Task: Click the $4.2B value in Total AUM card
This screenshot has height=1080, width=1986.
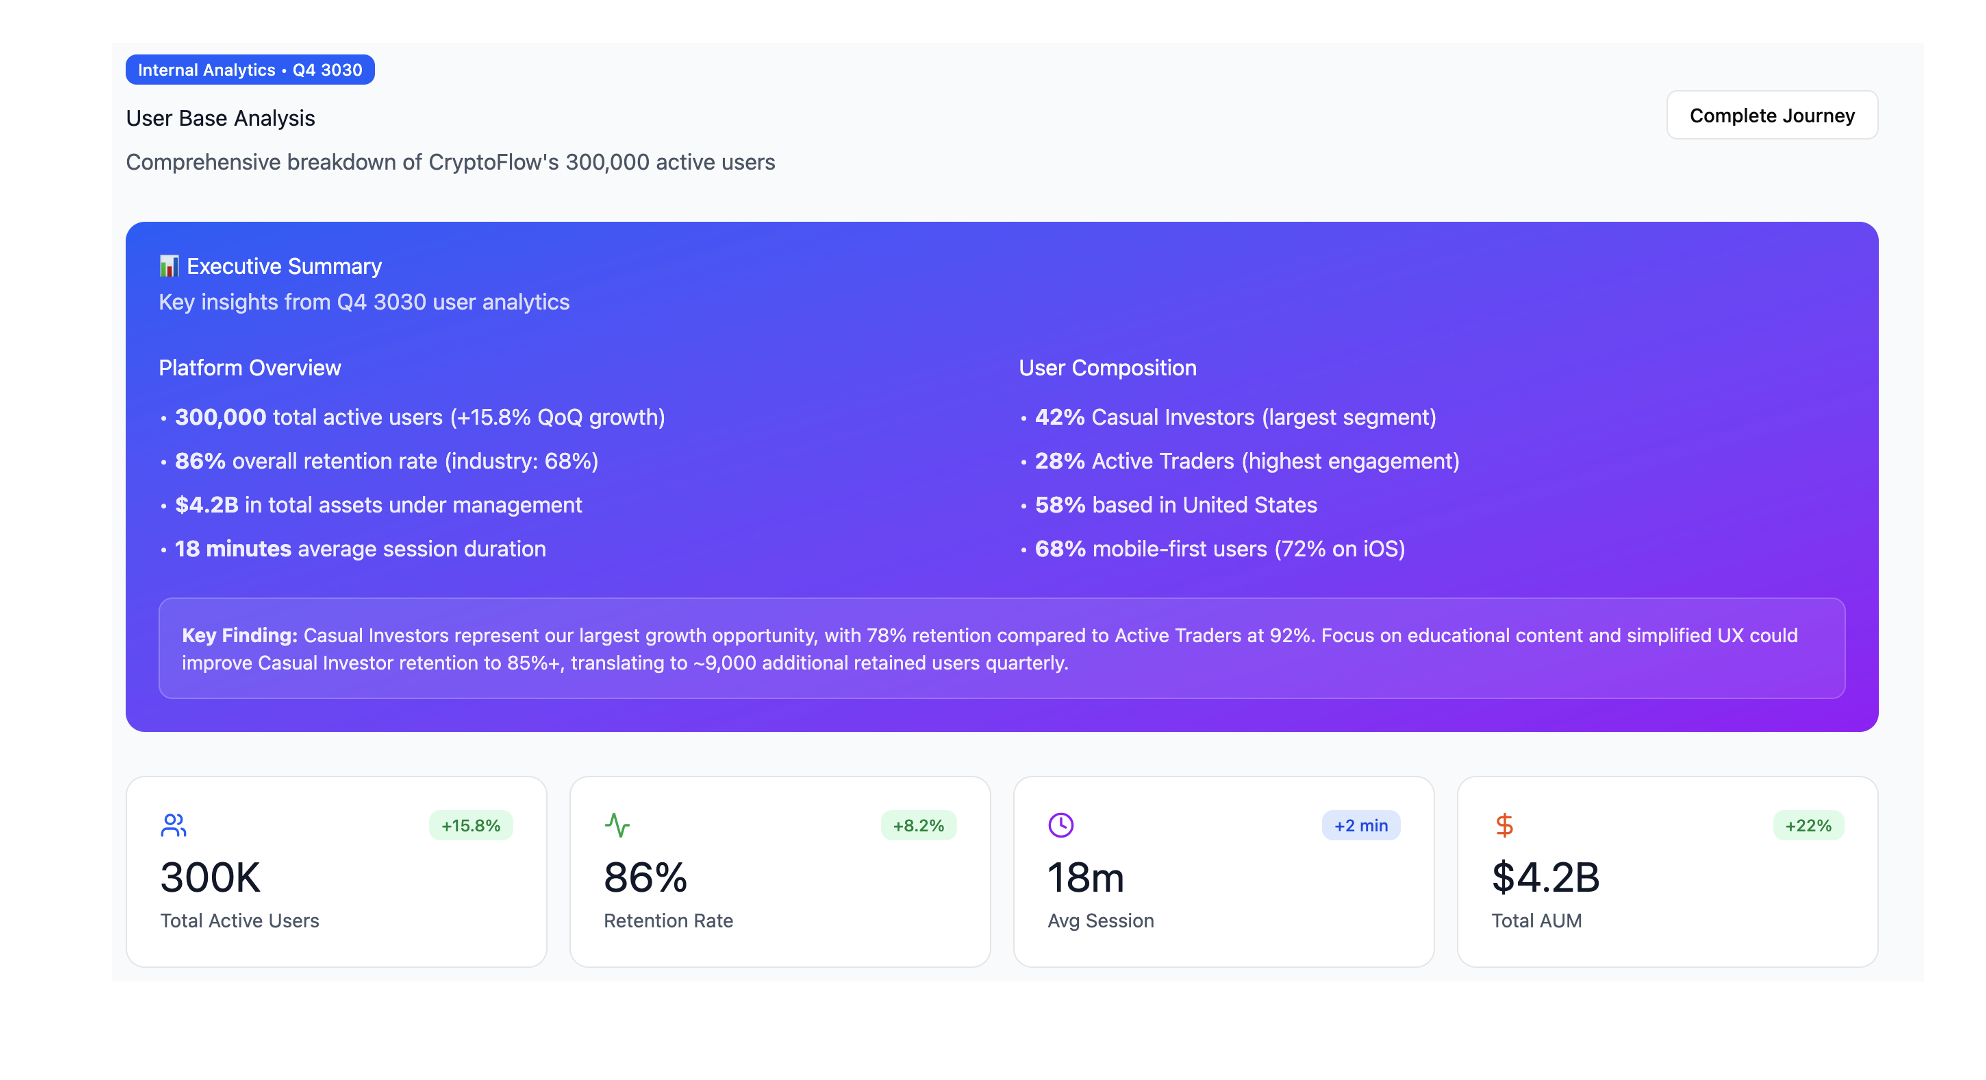Action: point(1546,878)
